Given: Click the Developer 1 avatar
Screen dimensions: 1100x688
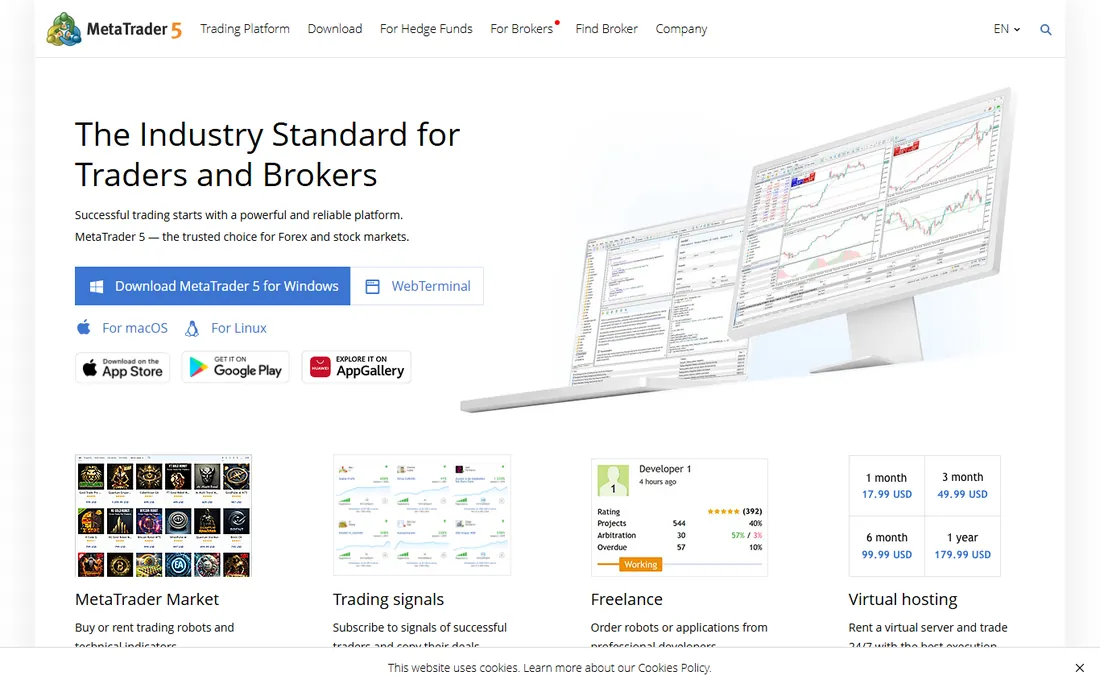Looking at the screenshot, I should [613, 480].
